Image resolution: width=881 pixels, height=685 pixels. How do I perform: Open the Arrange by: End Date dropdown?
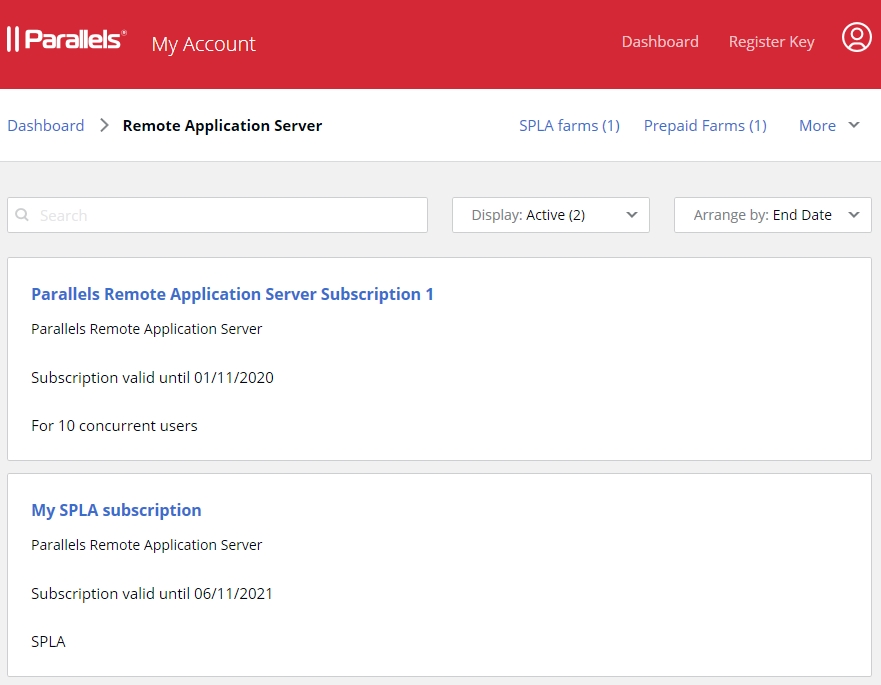coord(772,215)
